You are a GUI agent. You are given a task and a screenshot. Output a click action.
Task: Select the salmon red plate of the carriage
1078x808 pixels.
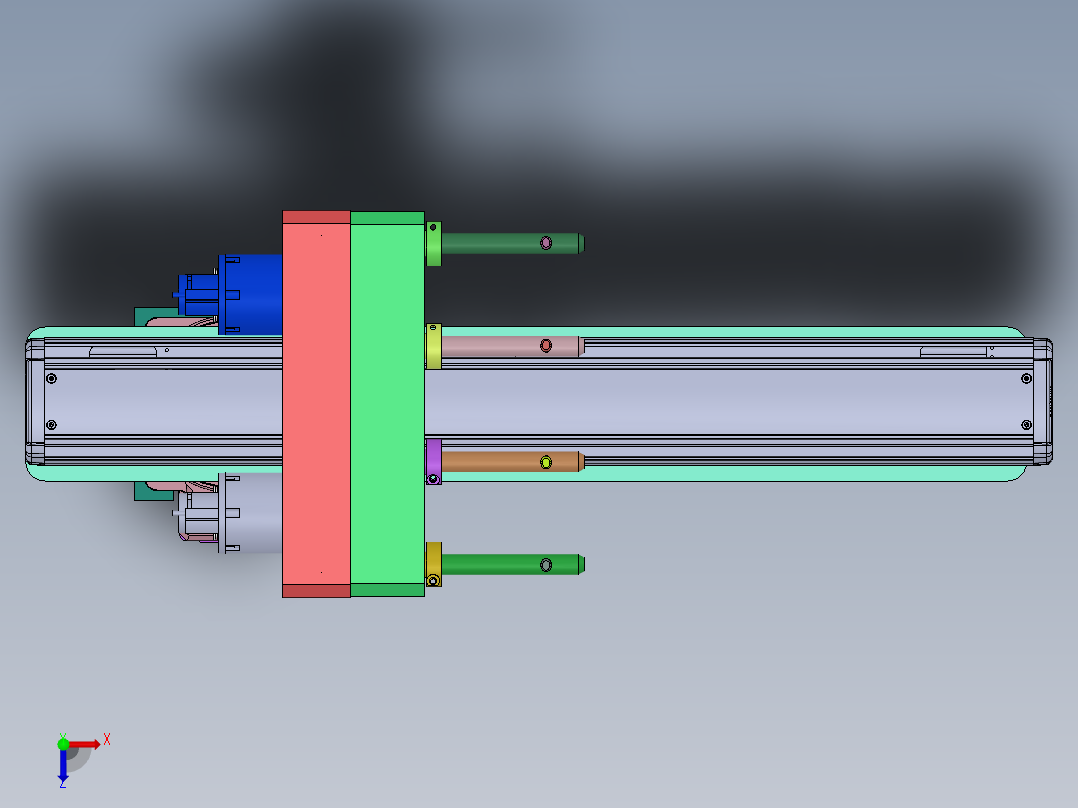coord(316,404)
